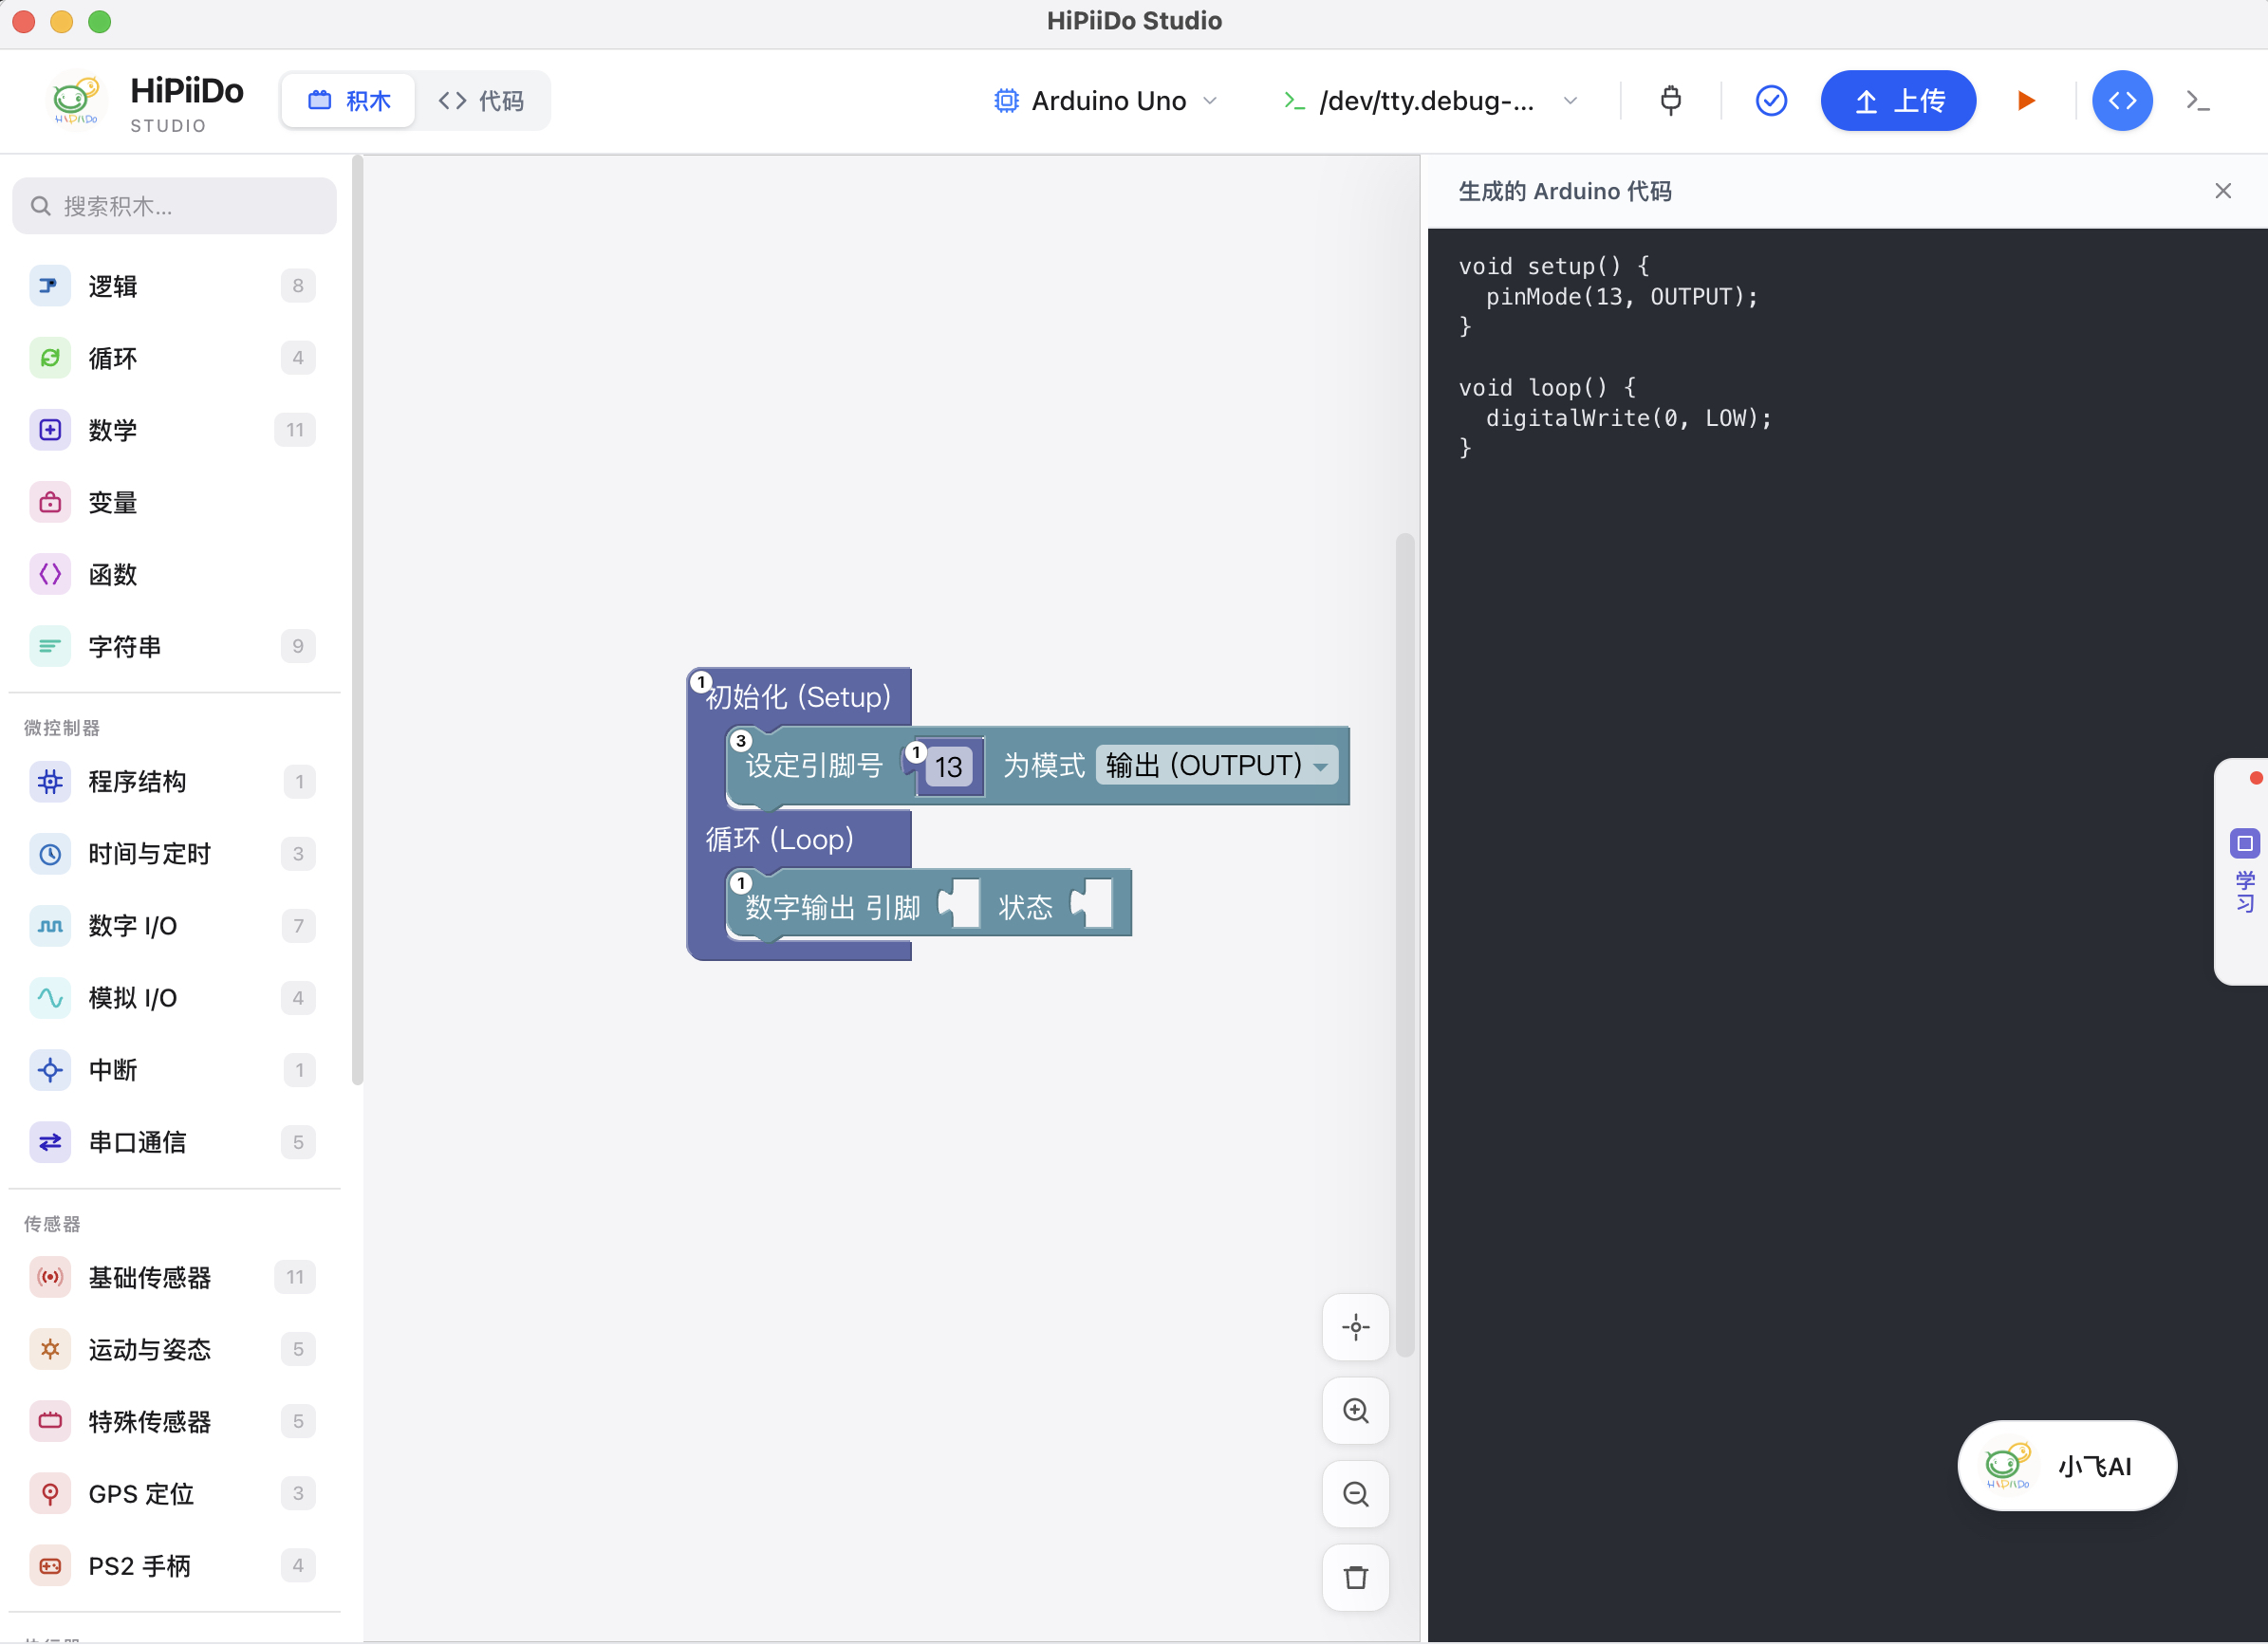Click the empty 状态 input slot
Screen dimensions: 2268x1645
pos(1091,903)
